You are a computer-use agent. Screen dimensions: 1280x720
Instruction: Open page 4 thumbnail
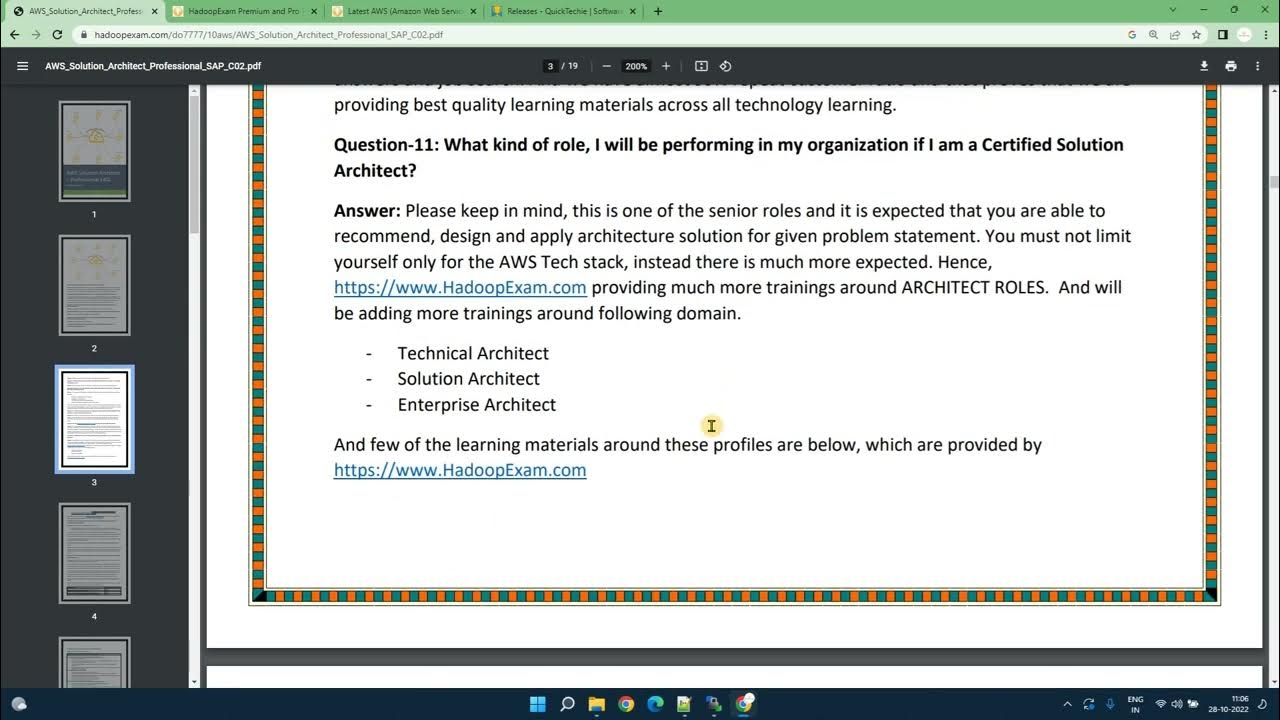coord(94,553)
